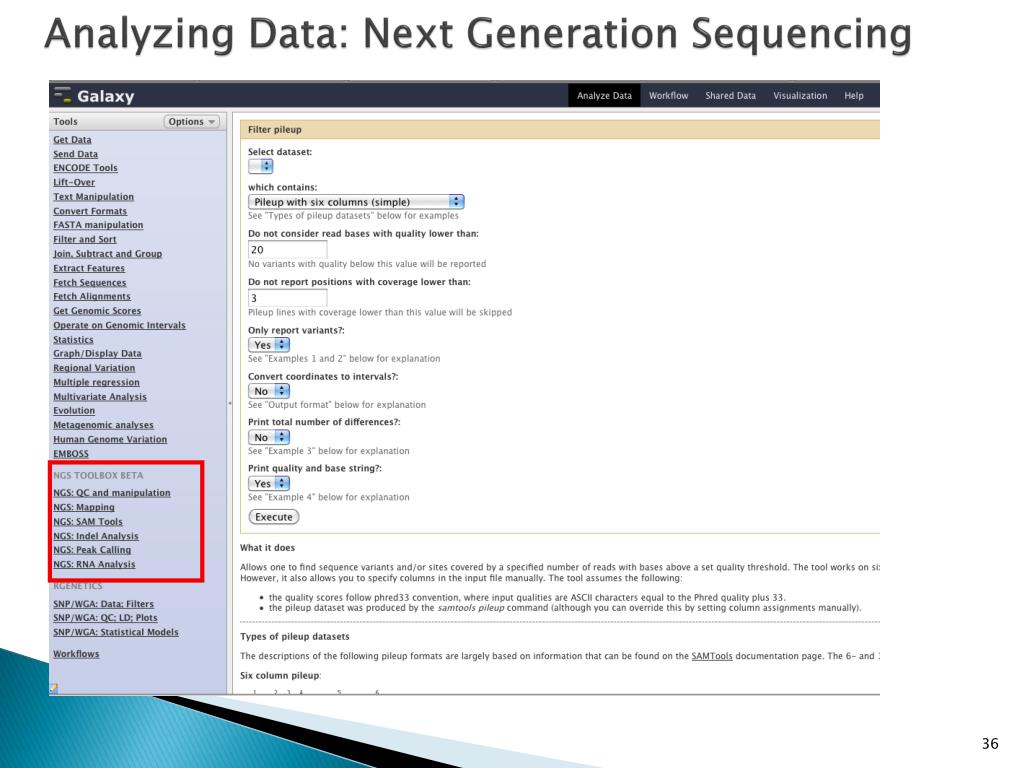Open the Workflow tab
1024x768 pixels.
point(668,95)
